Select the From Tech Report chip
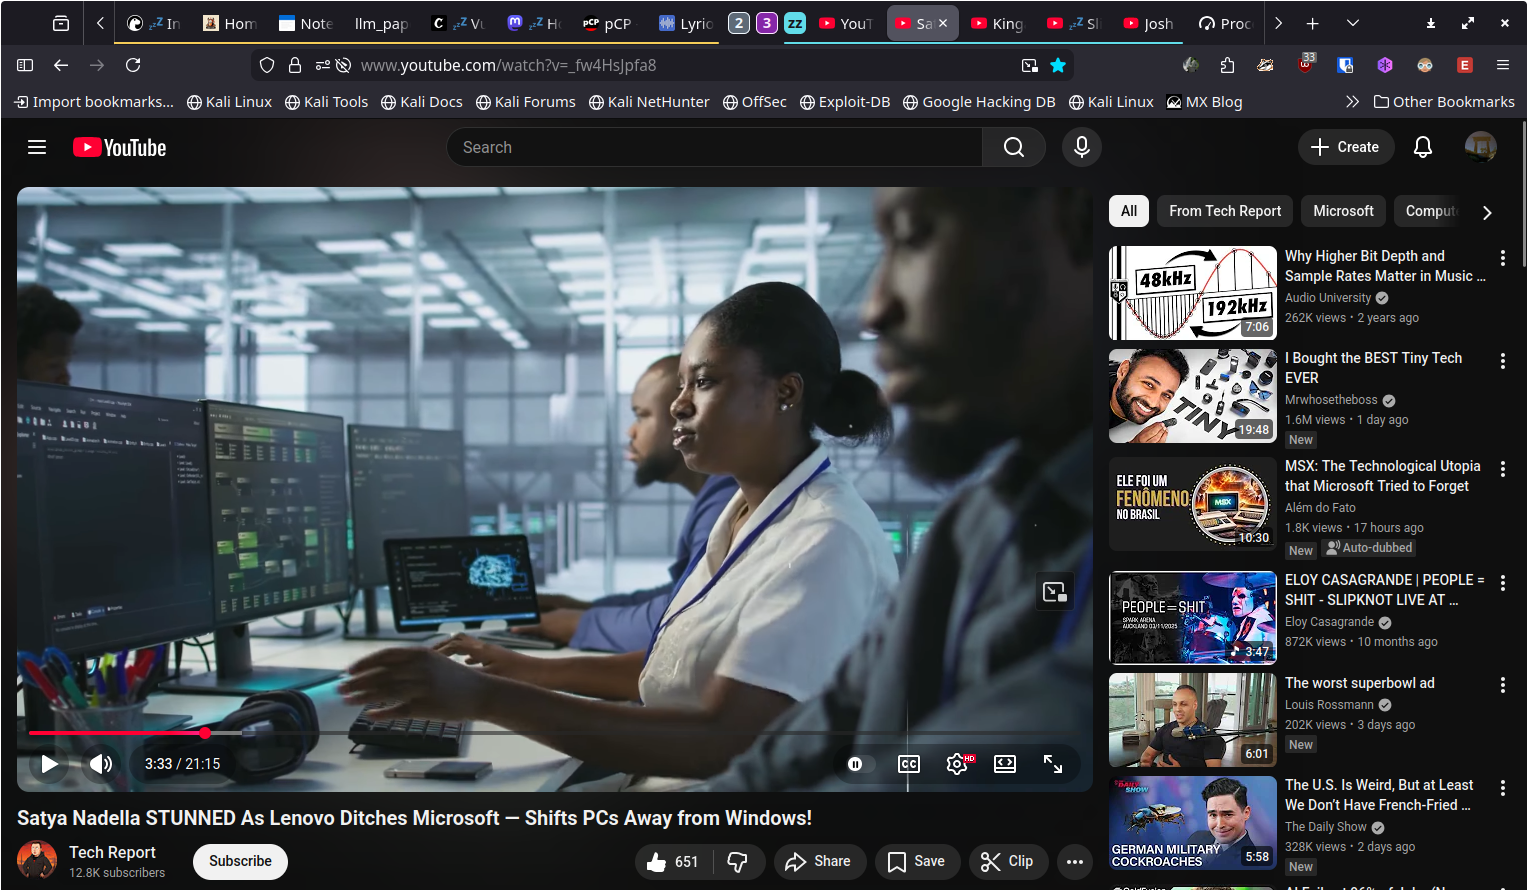 point(1224,211)
